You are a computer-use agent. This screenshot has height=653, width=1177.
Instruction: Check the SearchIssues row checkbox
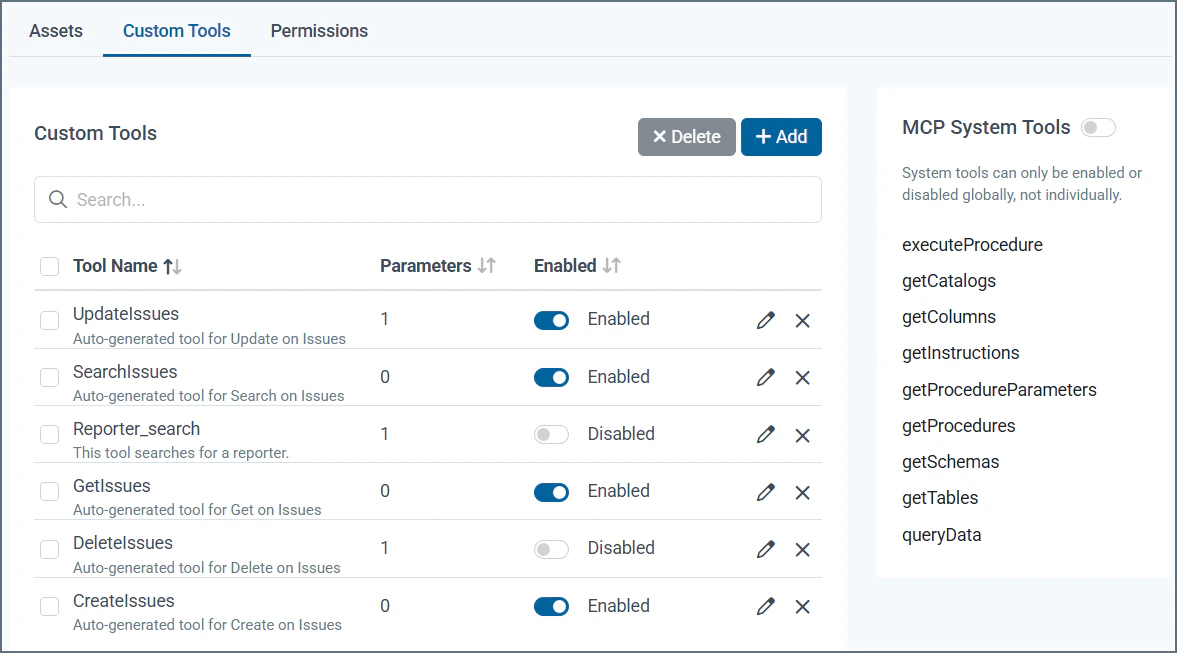[x=49, y=378]
